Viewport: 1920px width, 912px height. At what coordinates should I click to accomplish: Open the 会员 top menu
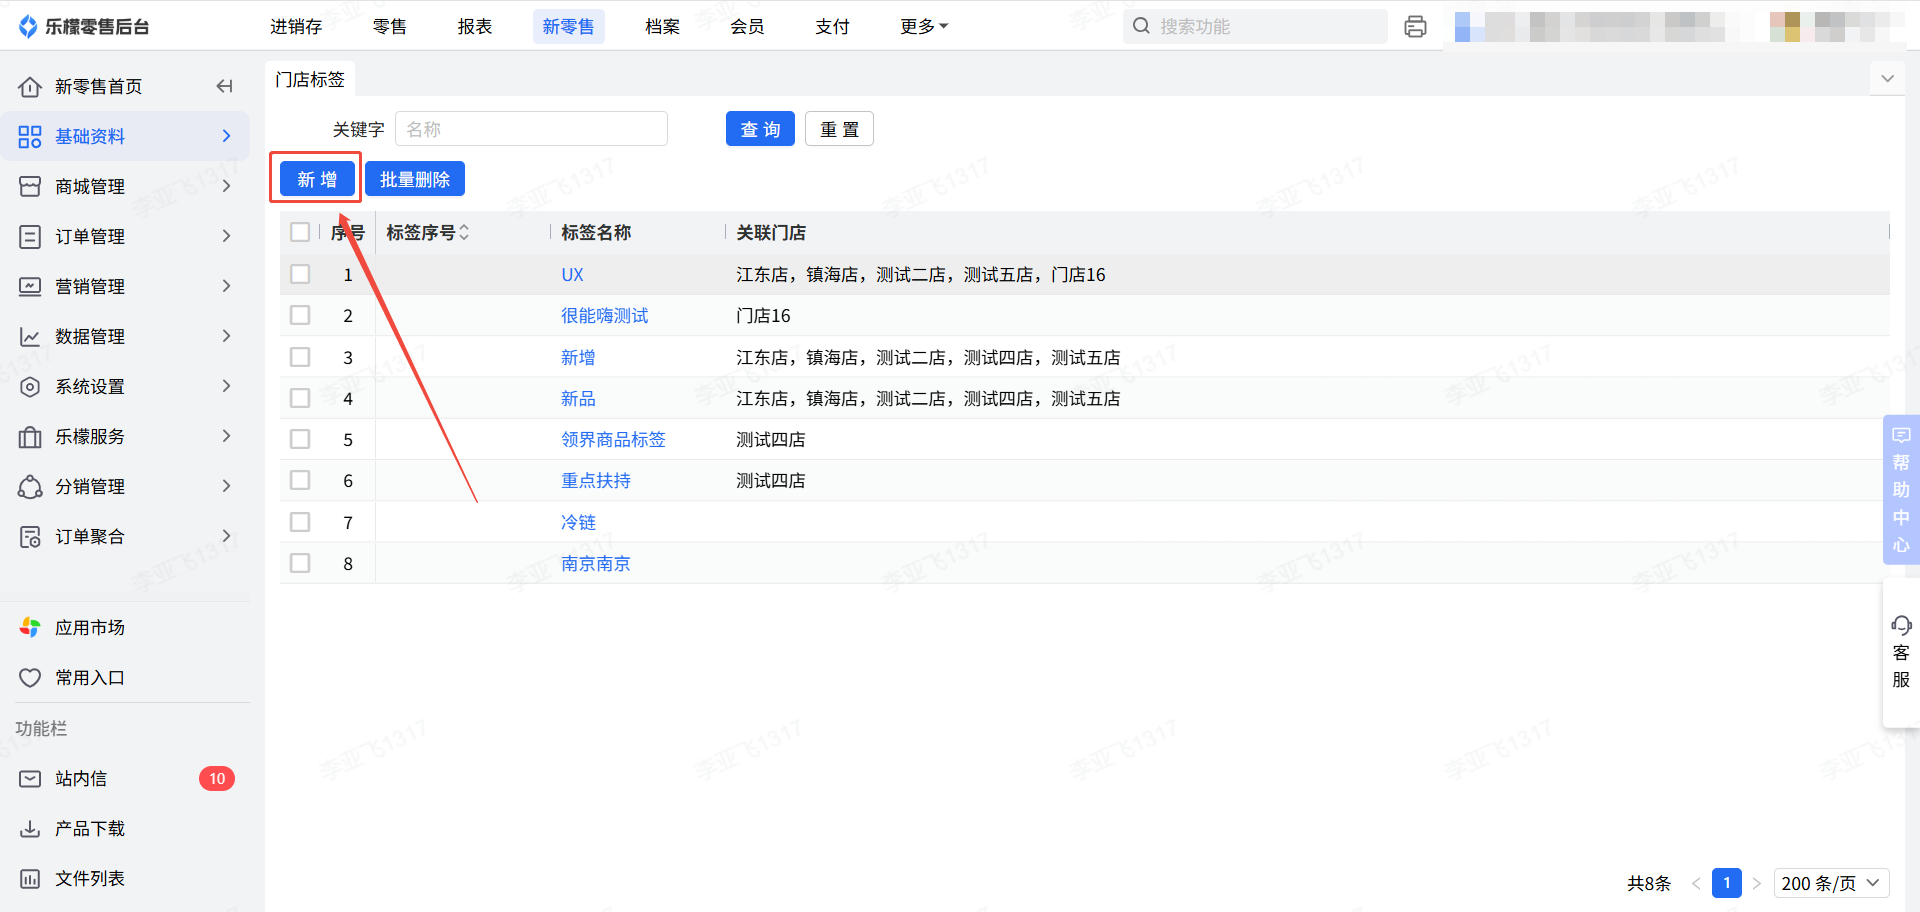[748, 26]
